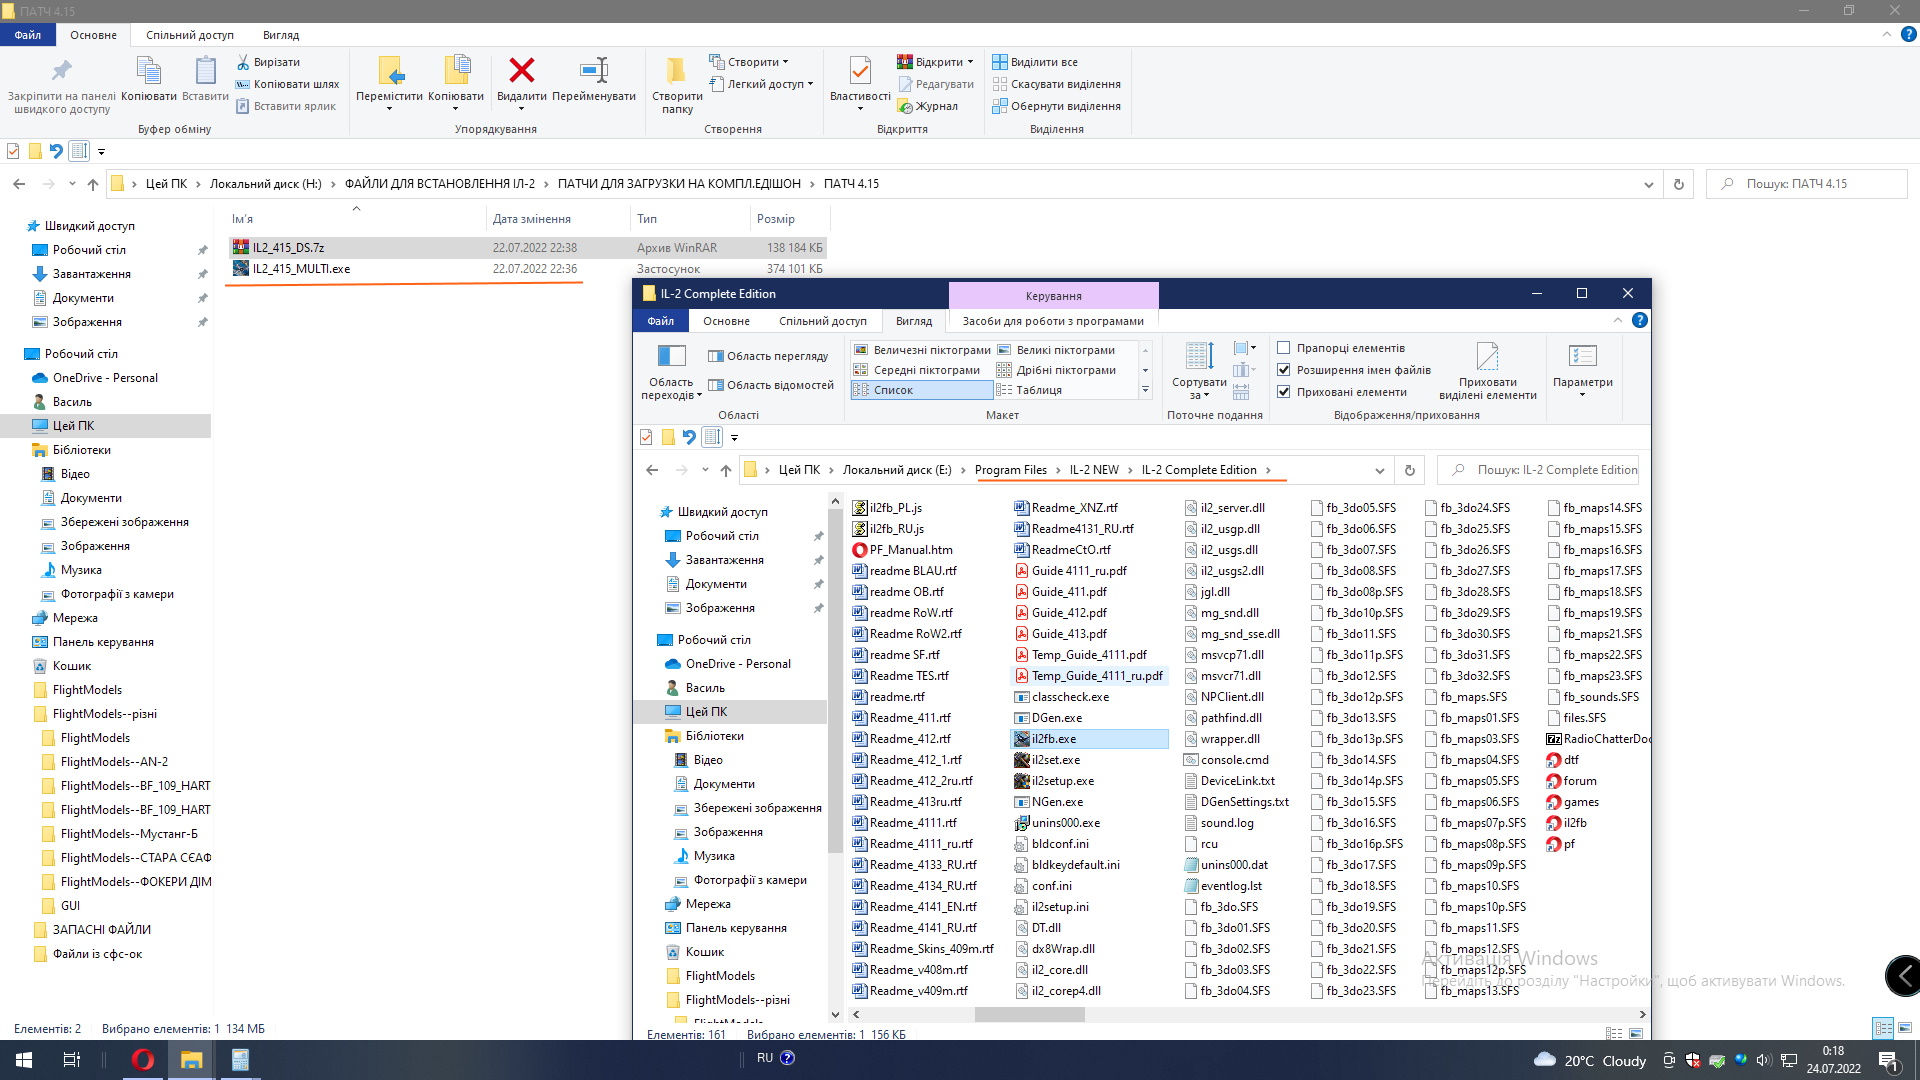1920x1080 pixels.
Task: Open Easy access (Легкий доступ) dropdown
Action: (765, 84)
